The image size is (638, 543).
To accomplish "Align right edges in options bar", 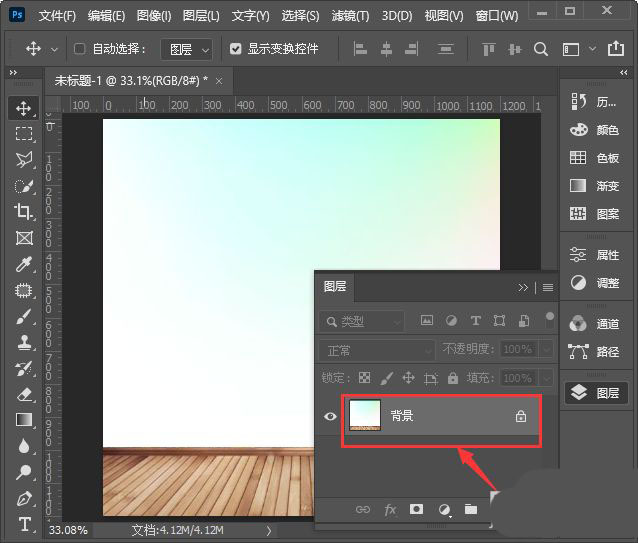I will click(411, 49).
